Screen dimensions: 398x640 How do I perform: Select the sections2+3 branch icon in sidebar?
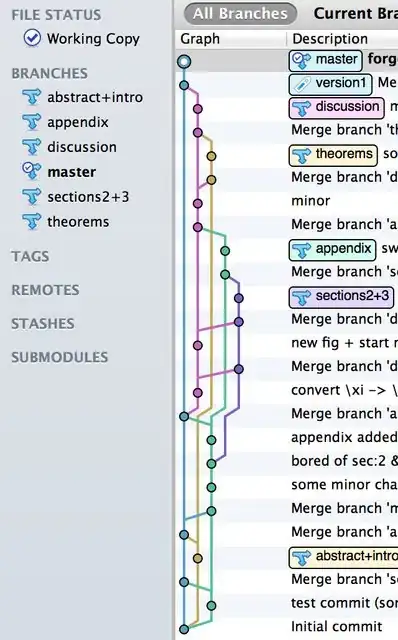[x=31, y=197]
